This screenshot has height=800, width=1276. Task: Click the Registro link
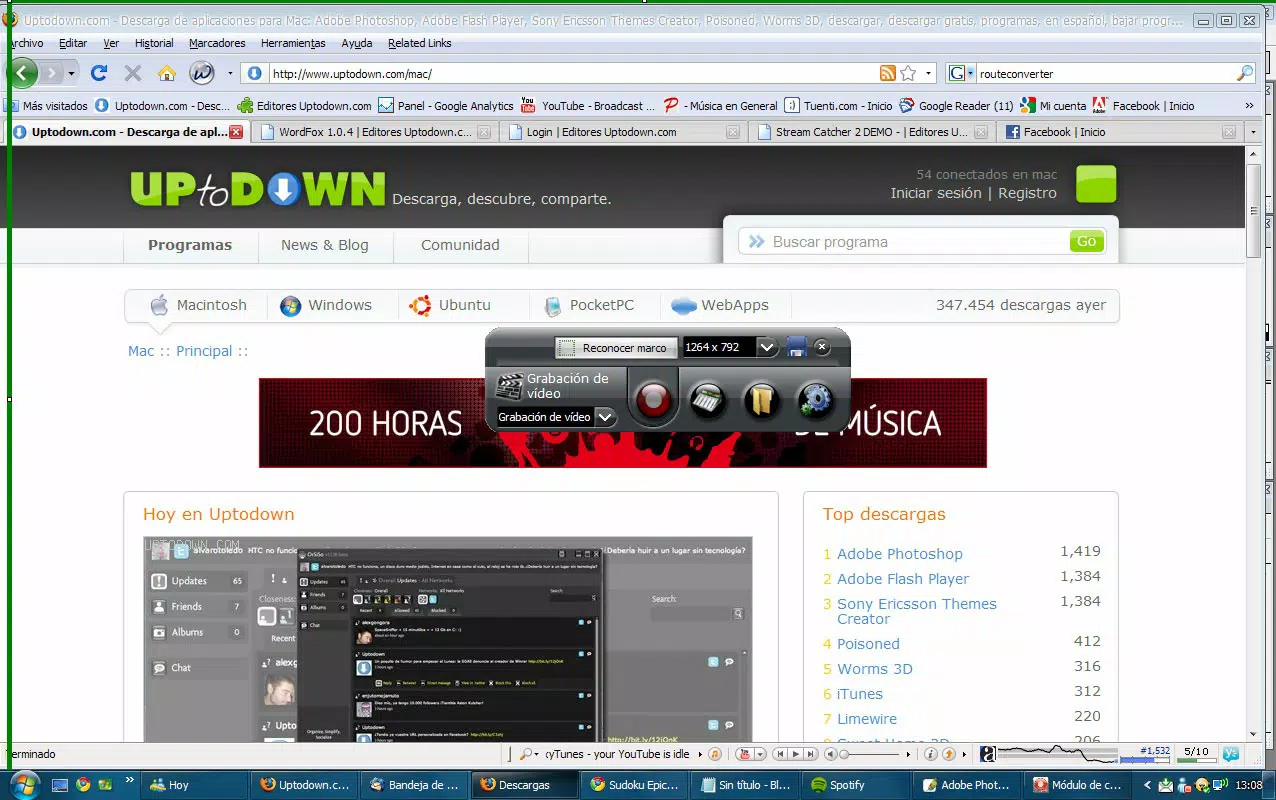[1027, 193]
